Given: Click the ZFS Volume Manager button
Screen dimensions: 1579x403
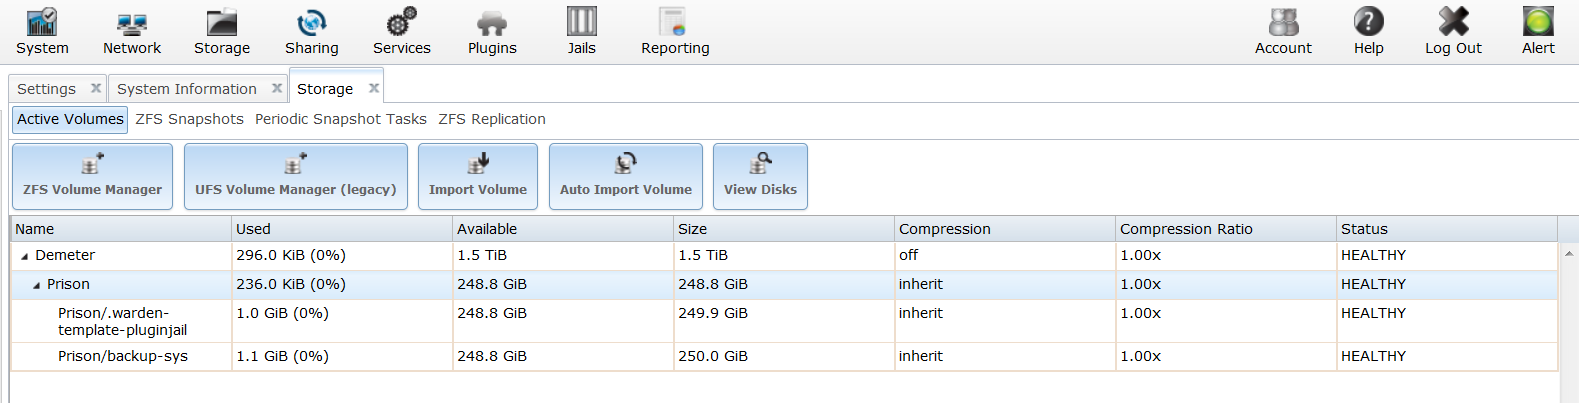Looking at the screenshot, I should 92,176.
